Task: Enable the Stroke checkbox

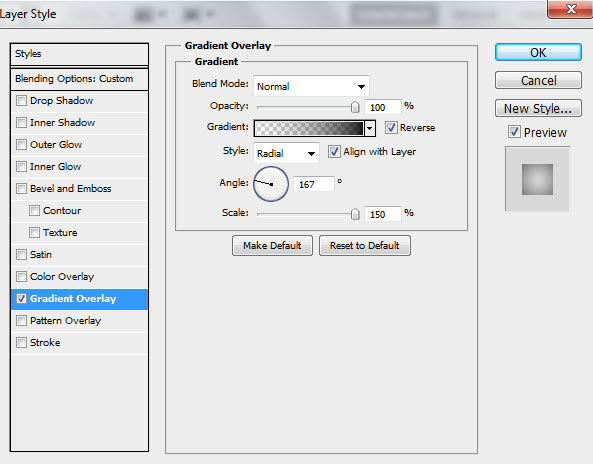Action: pyautogui.click(x=21, y=342)
